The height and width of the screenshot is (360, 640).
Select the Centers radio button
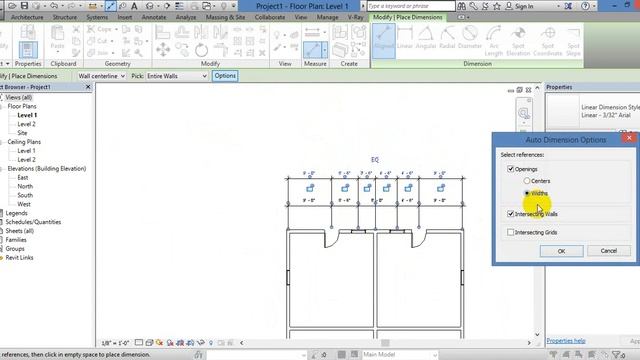527,180
